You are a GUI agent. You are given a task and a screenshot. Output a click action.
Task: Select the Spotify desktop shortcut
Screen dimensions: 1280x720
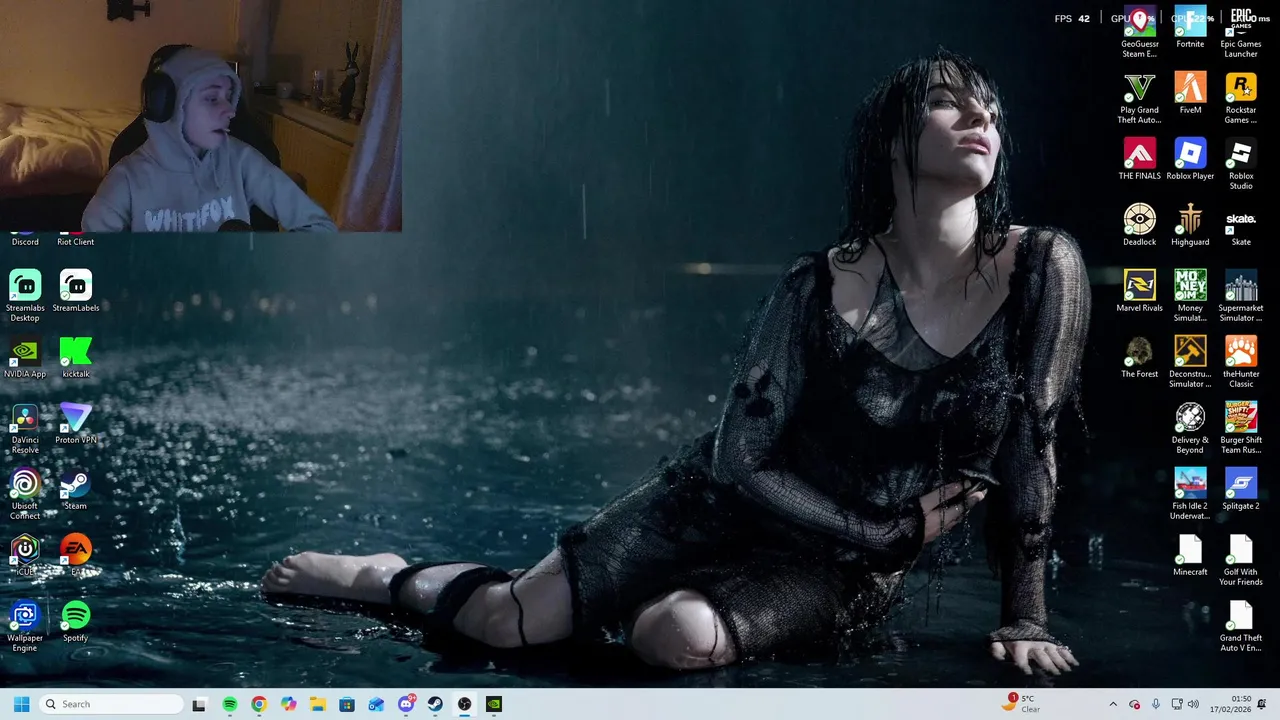point(76,620)
